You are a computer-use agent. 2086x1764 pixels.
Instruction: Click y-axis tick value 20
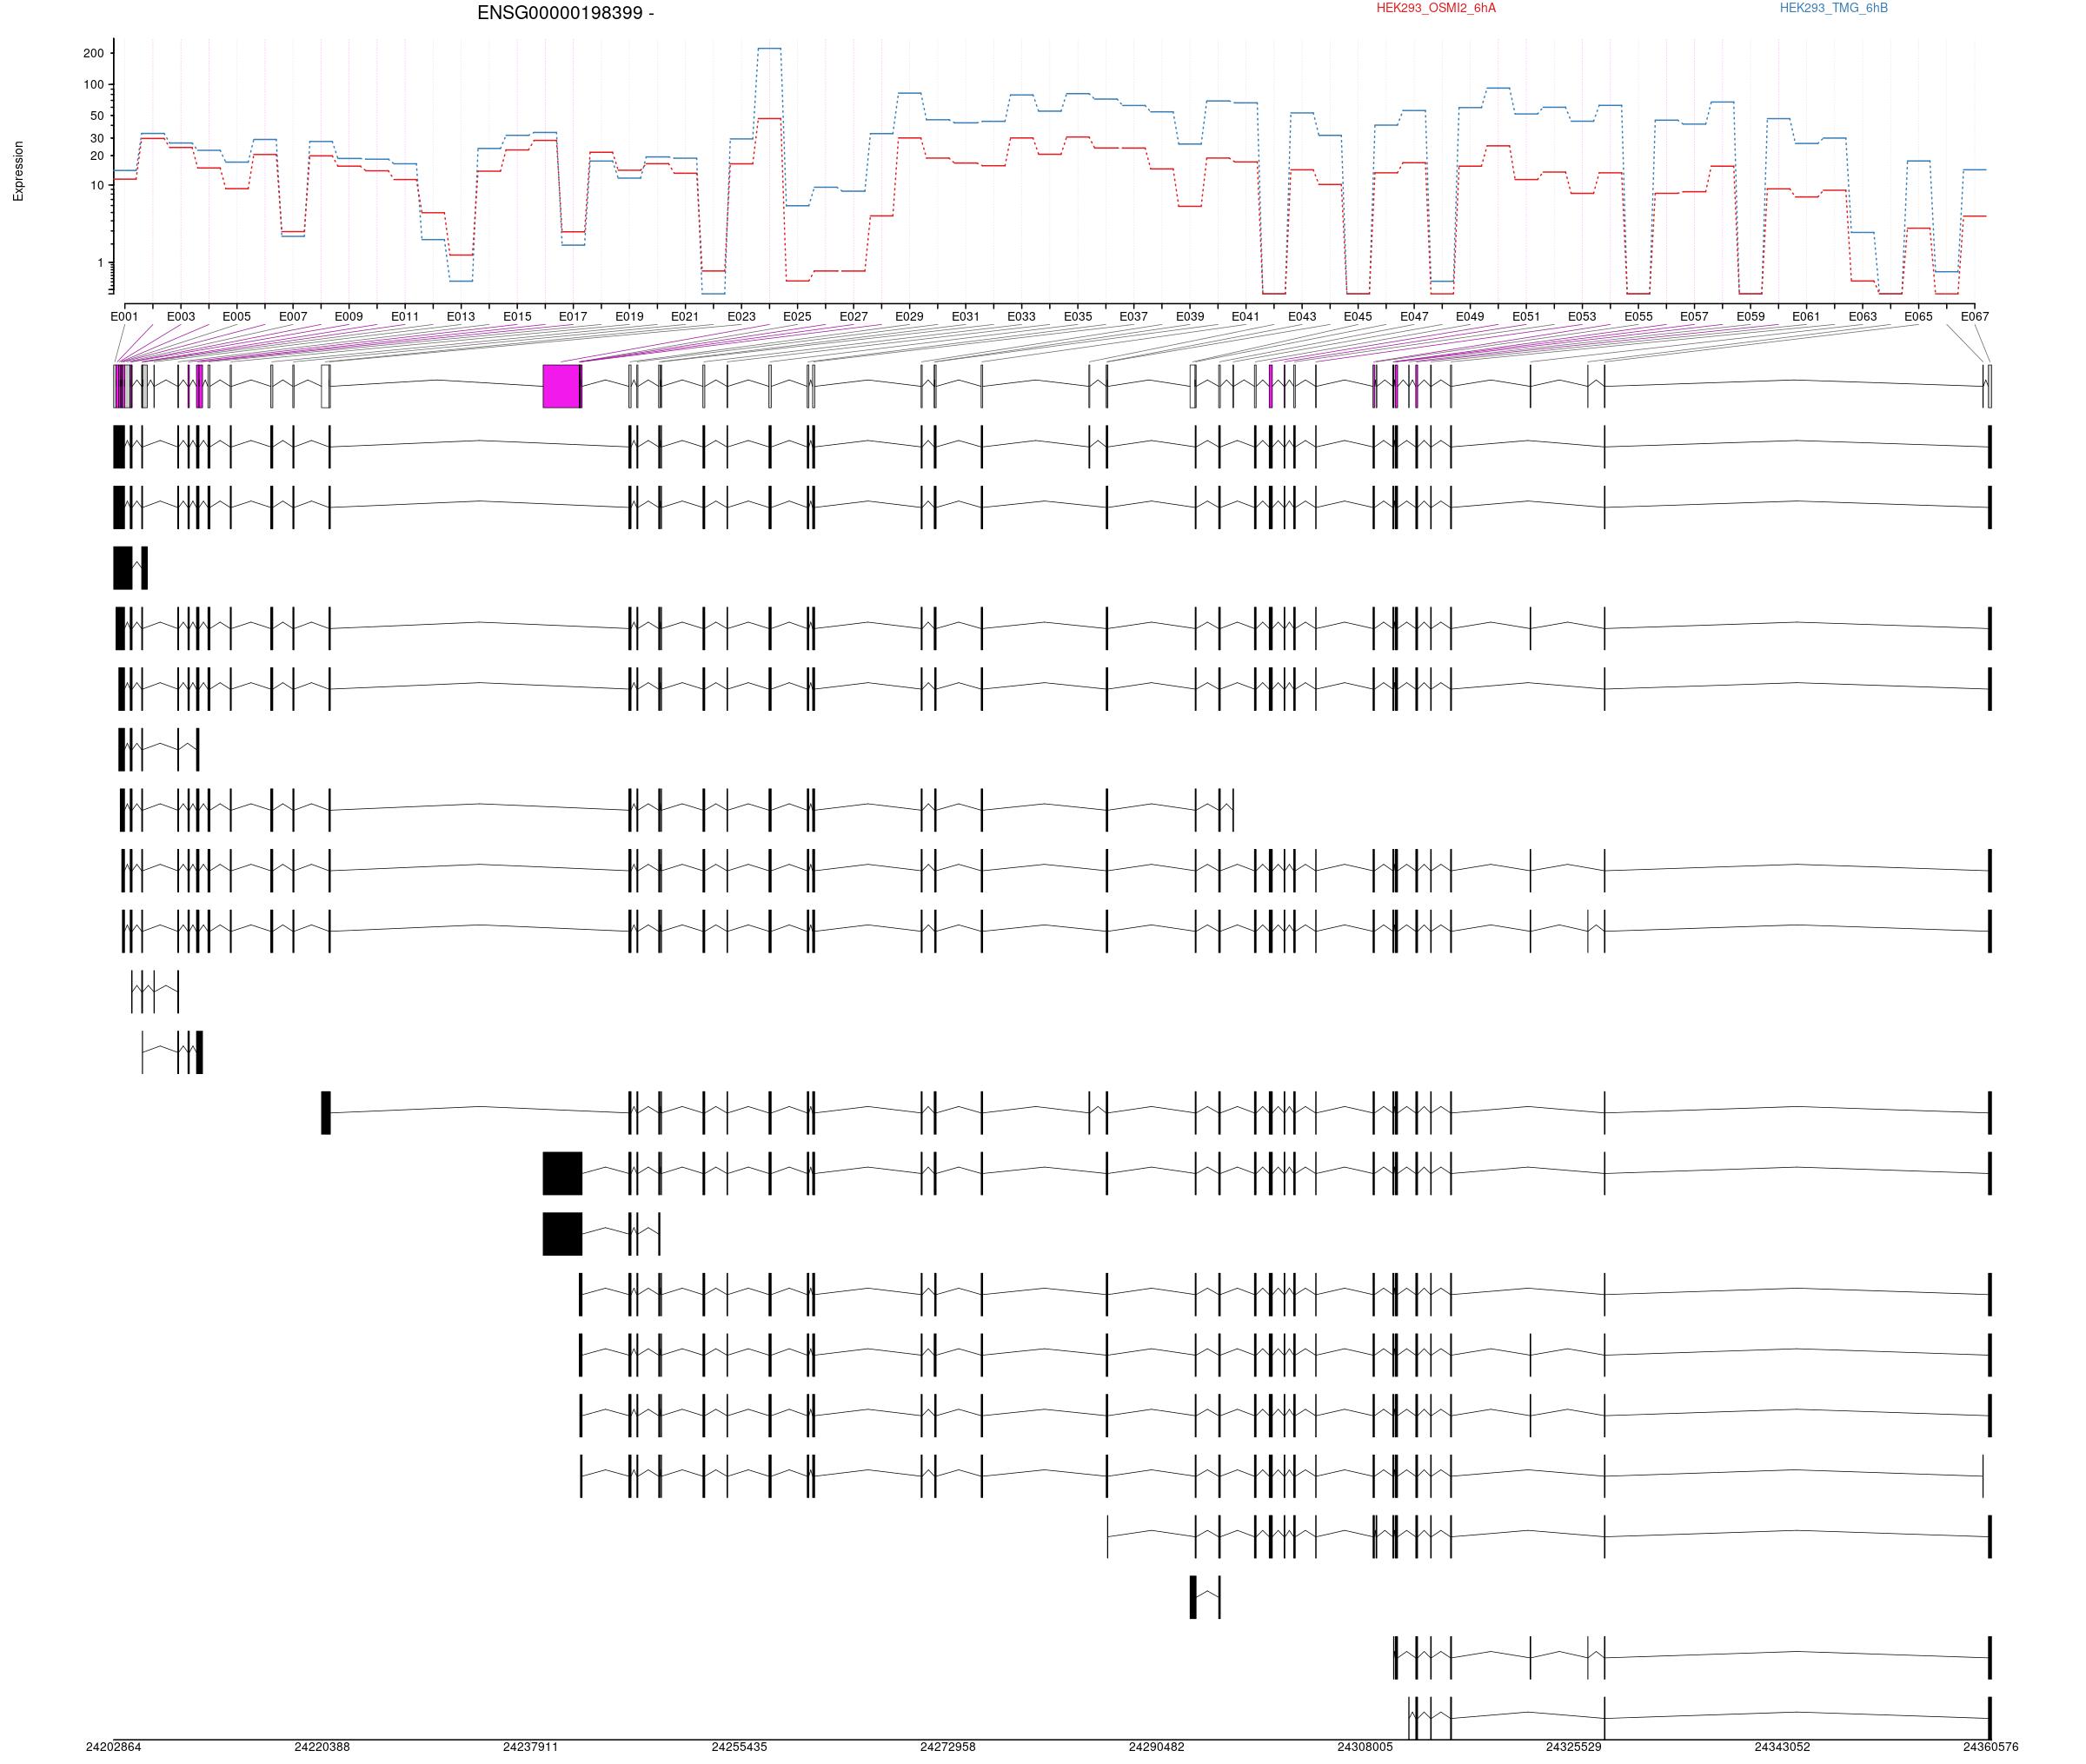click(x=97, y=156)
